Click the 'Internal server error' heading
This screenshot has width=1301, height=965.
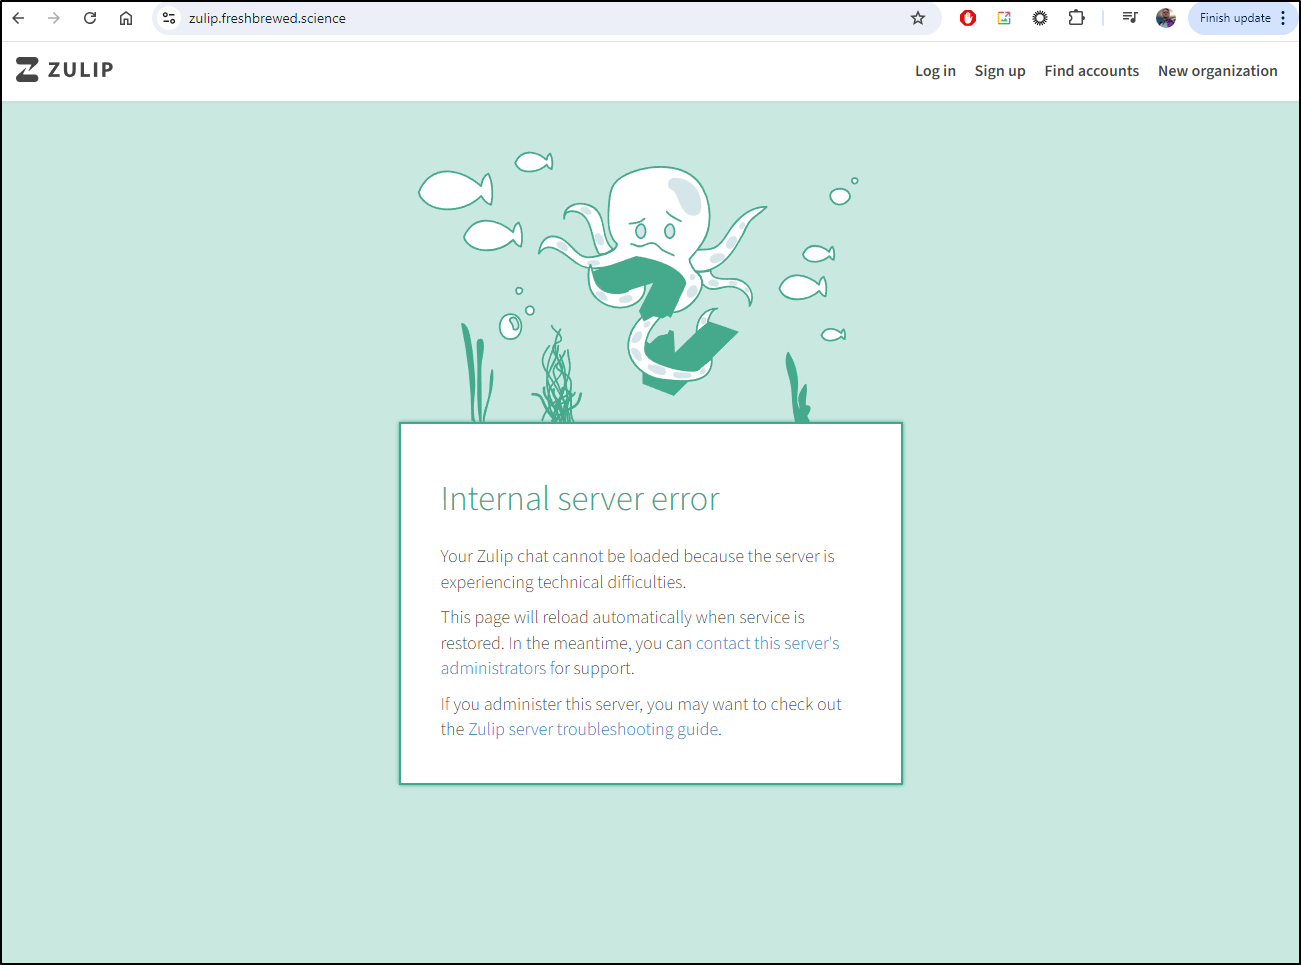click(580, 498)
